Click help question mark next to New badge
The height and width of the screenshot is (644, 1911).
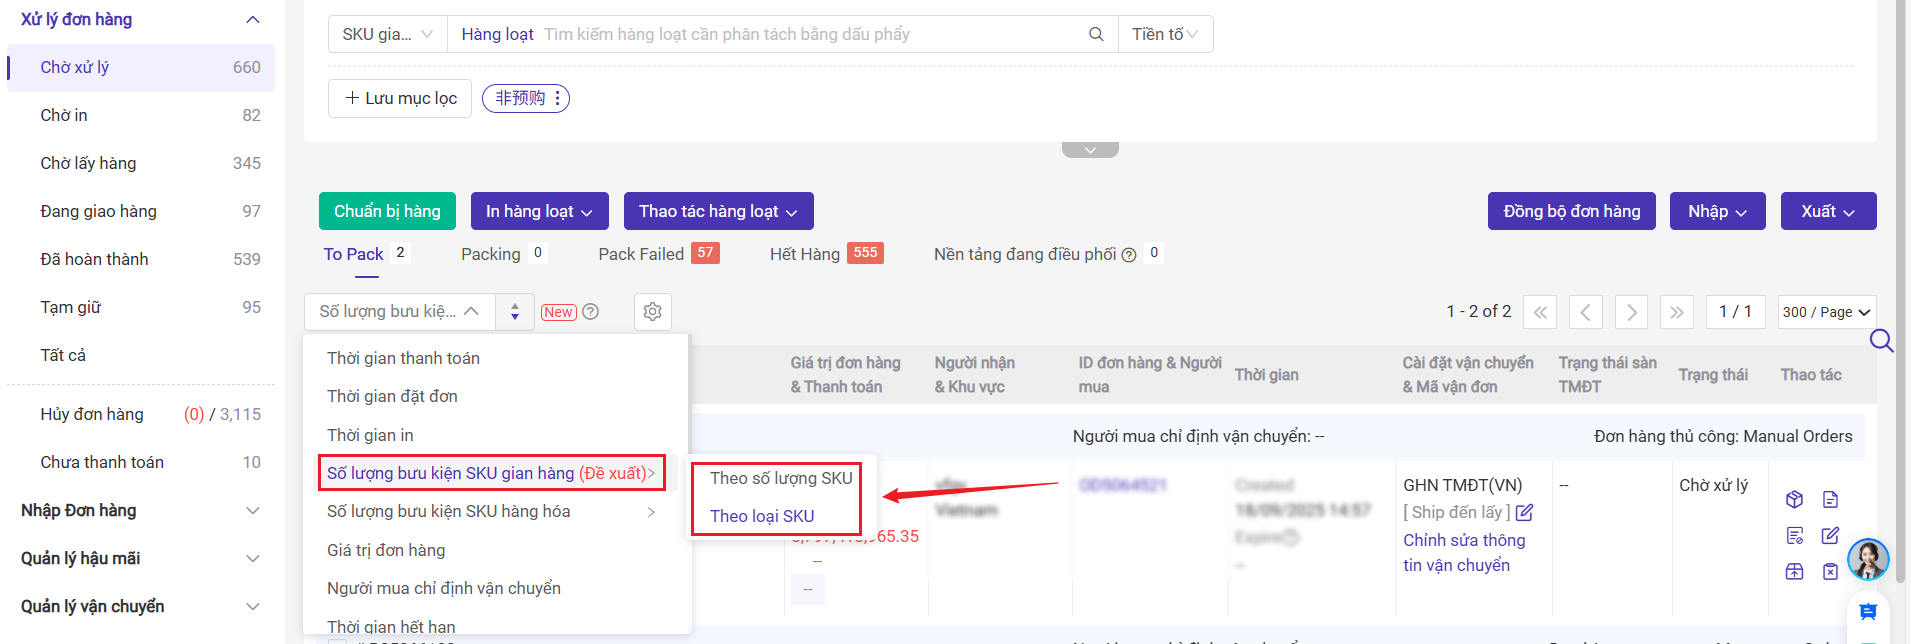point(591,312)
